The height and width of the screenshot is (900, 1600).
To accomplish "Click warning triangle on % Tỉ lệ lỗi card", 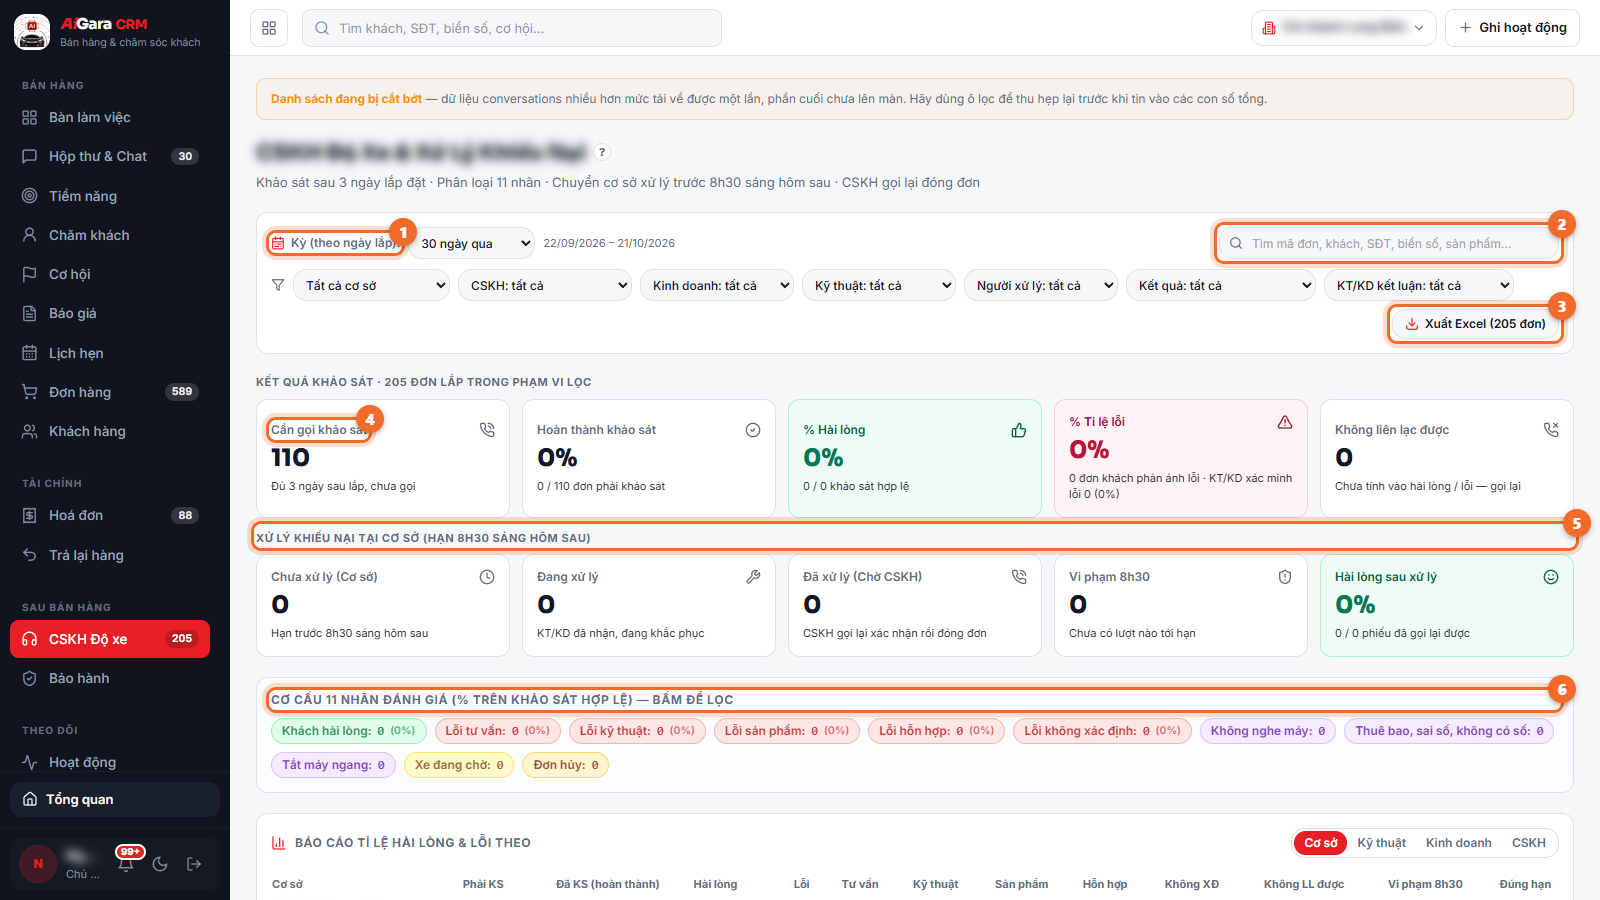I will (1285, 422).
